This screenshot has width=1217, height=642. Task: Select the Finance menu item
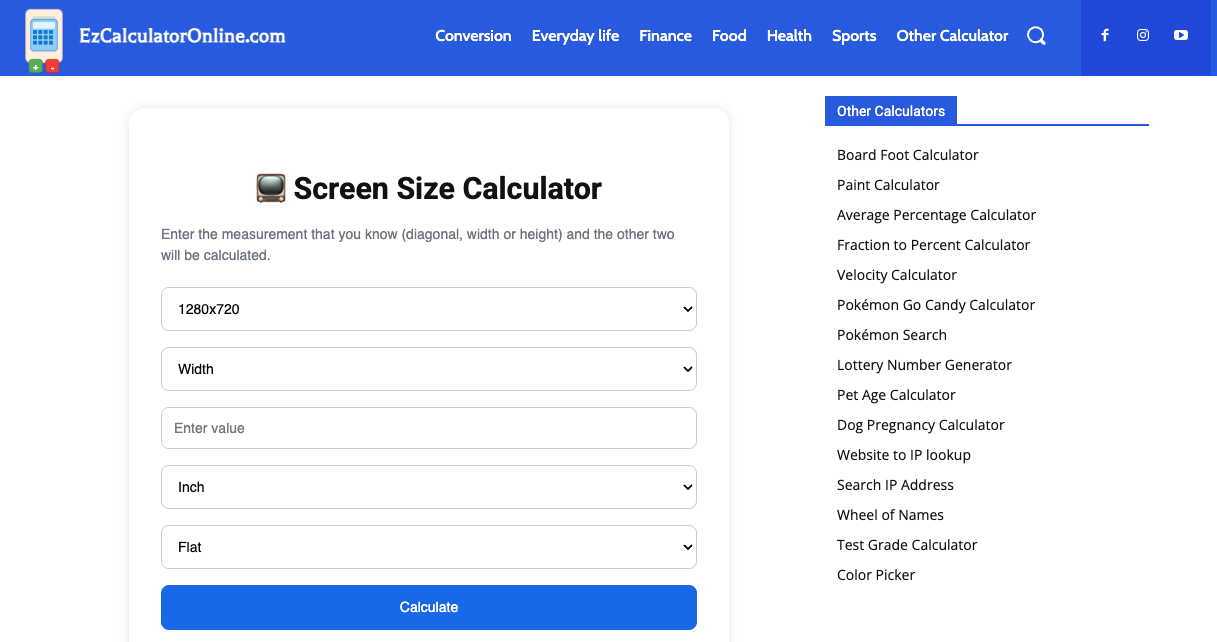point(665,35)
